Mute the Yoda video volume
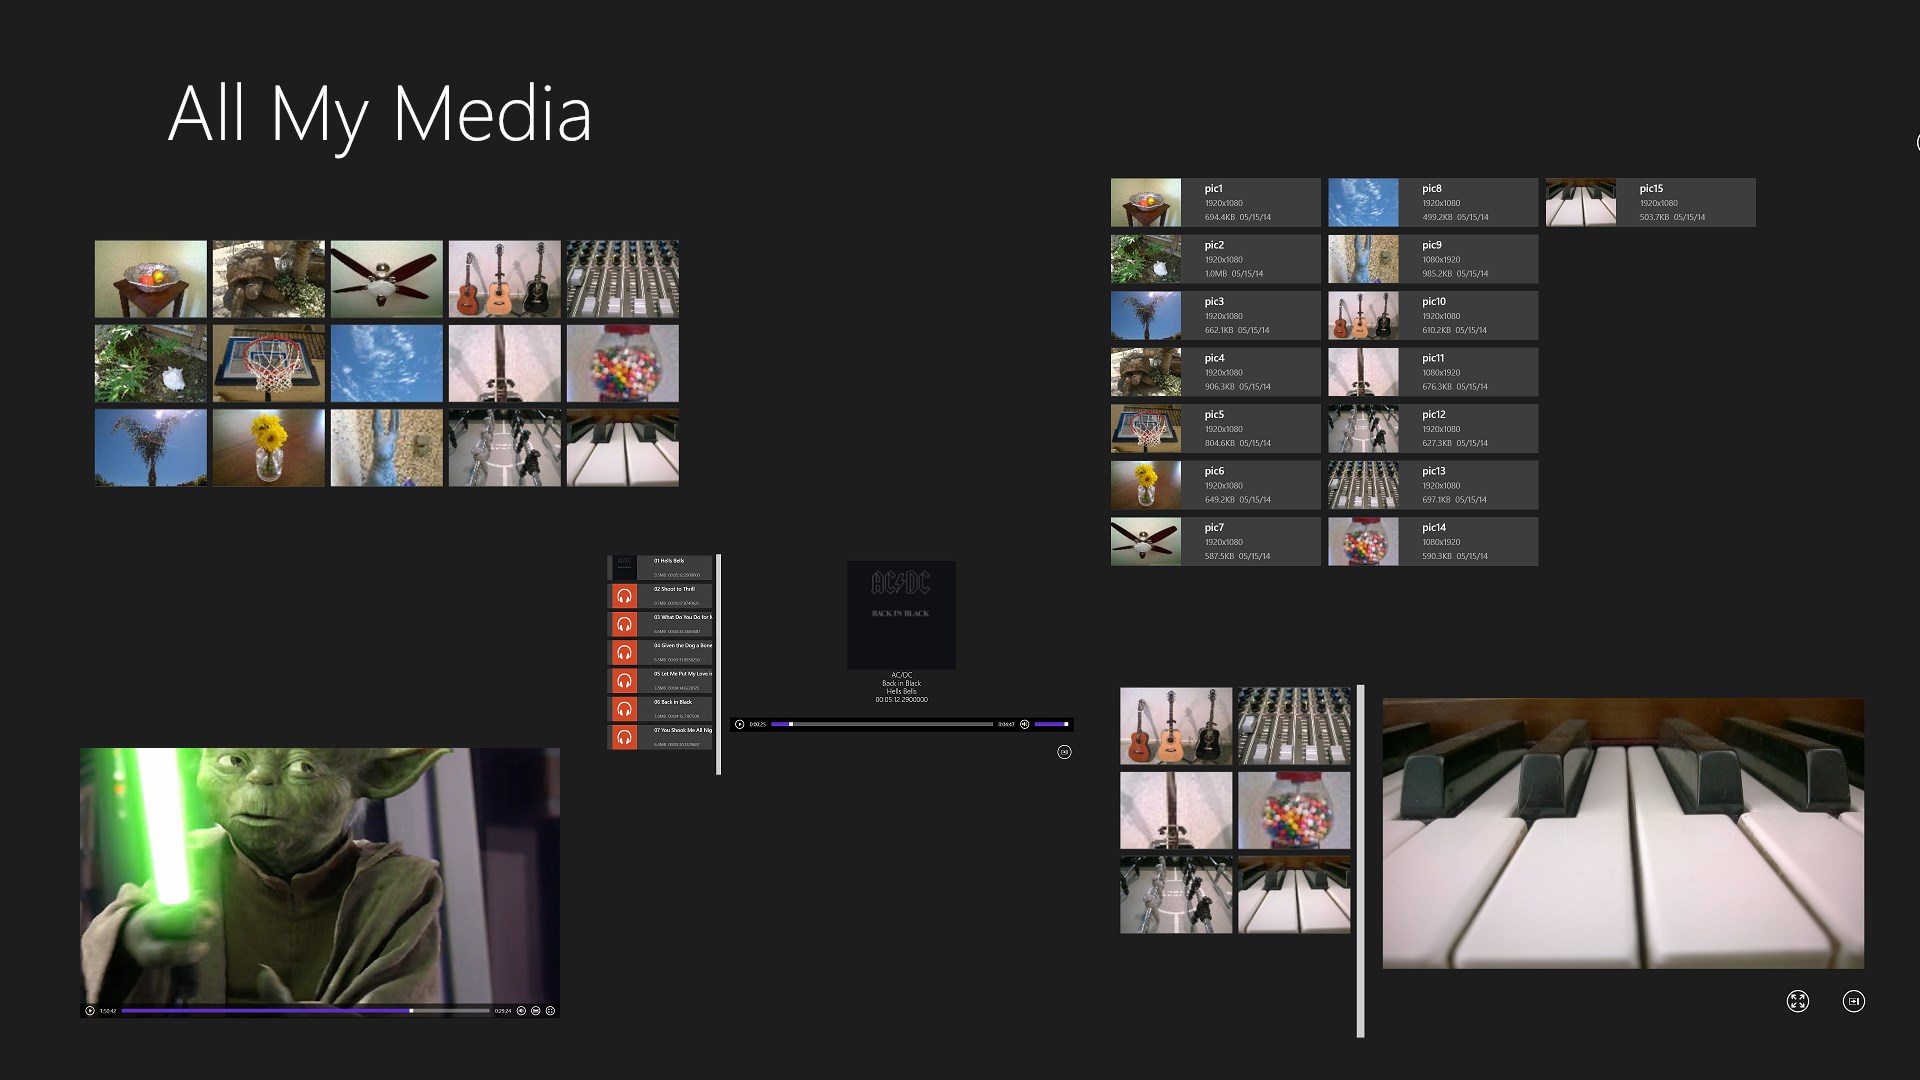The width and height of the screenshot is (1920, 1080). tap(521, 1011)
